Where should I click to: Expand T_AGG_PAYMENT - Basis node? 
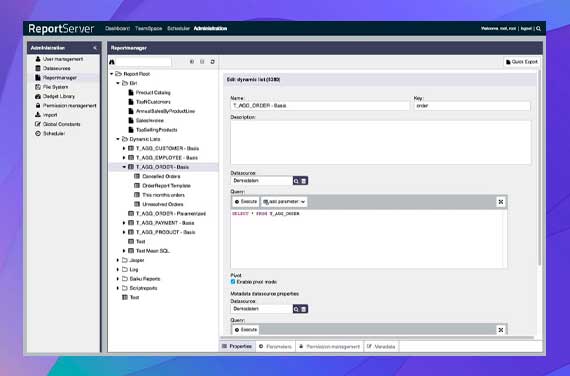tap(124, 223)
